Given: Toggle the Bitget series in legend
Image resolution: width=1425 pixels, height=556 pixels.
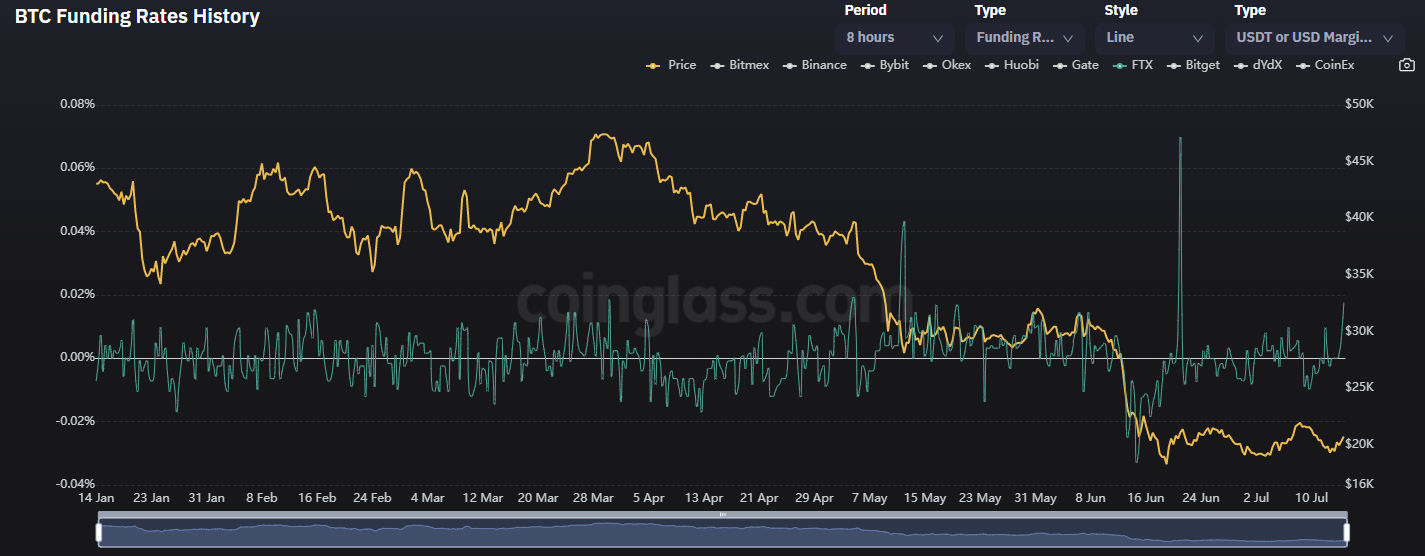Looking at the screenshot, I should (1194, 65).
